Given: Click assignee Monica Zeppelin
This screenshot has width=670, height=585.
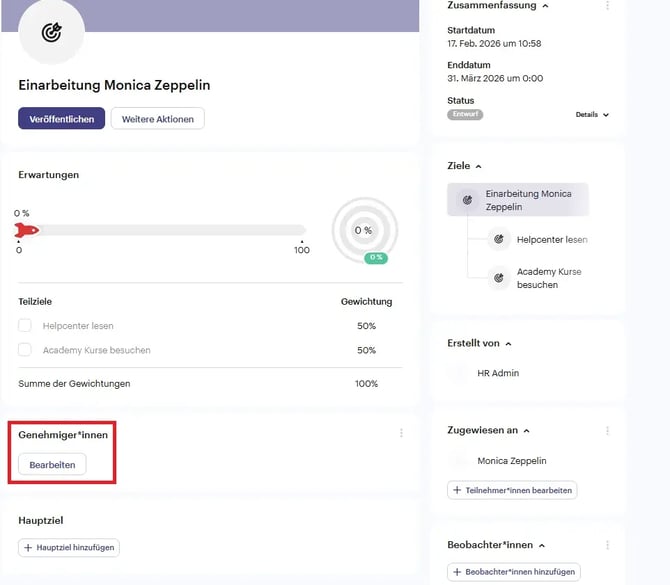Looking at the screenshot, I should 511,461.
